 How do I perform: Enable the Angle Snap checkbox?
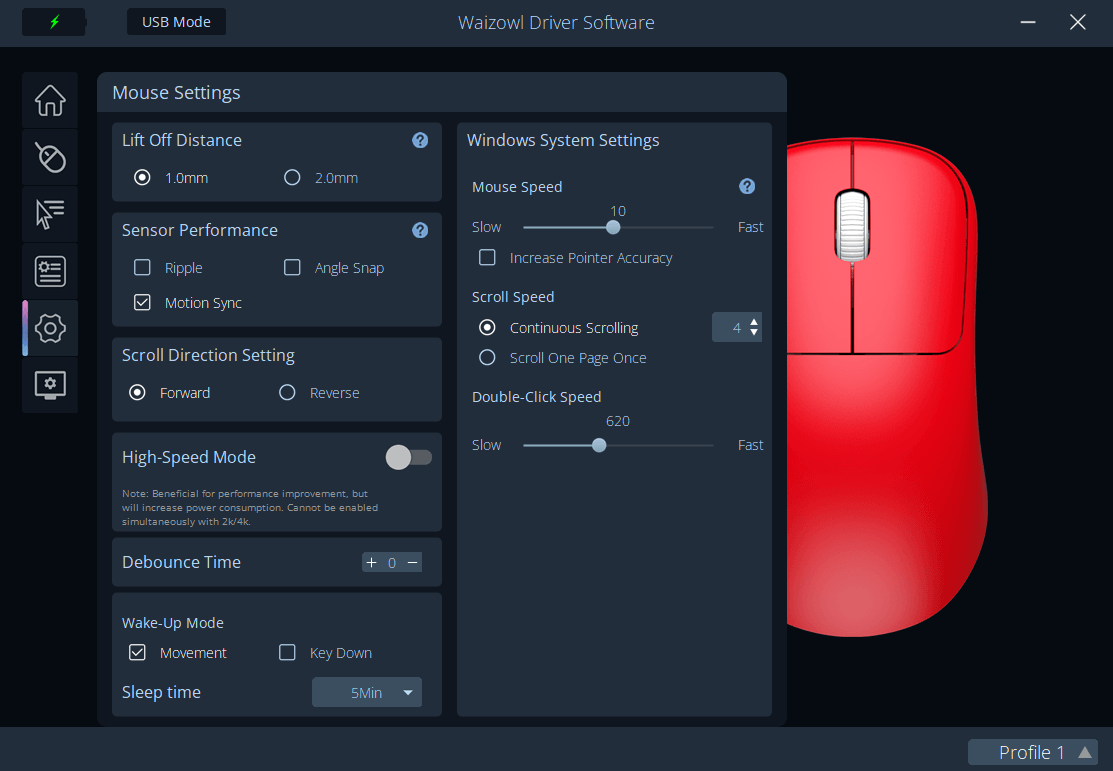click(292, 267)
